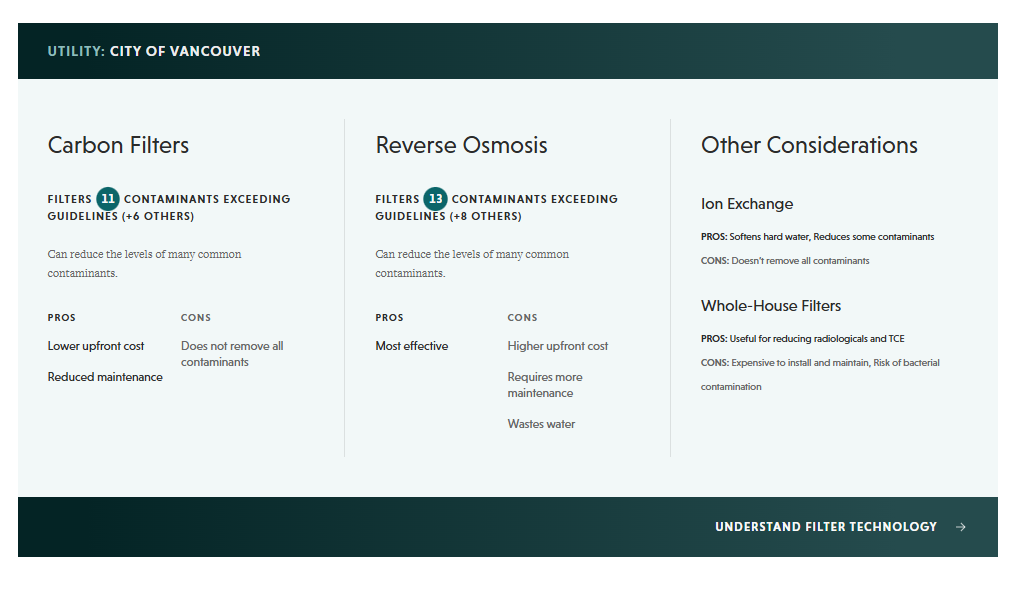Click Higher upfront cost con
This screenshot has height=594, width=1026.
pyautogui.click(x=558, y=346)
